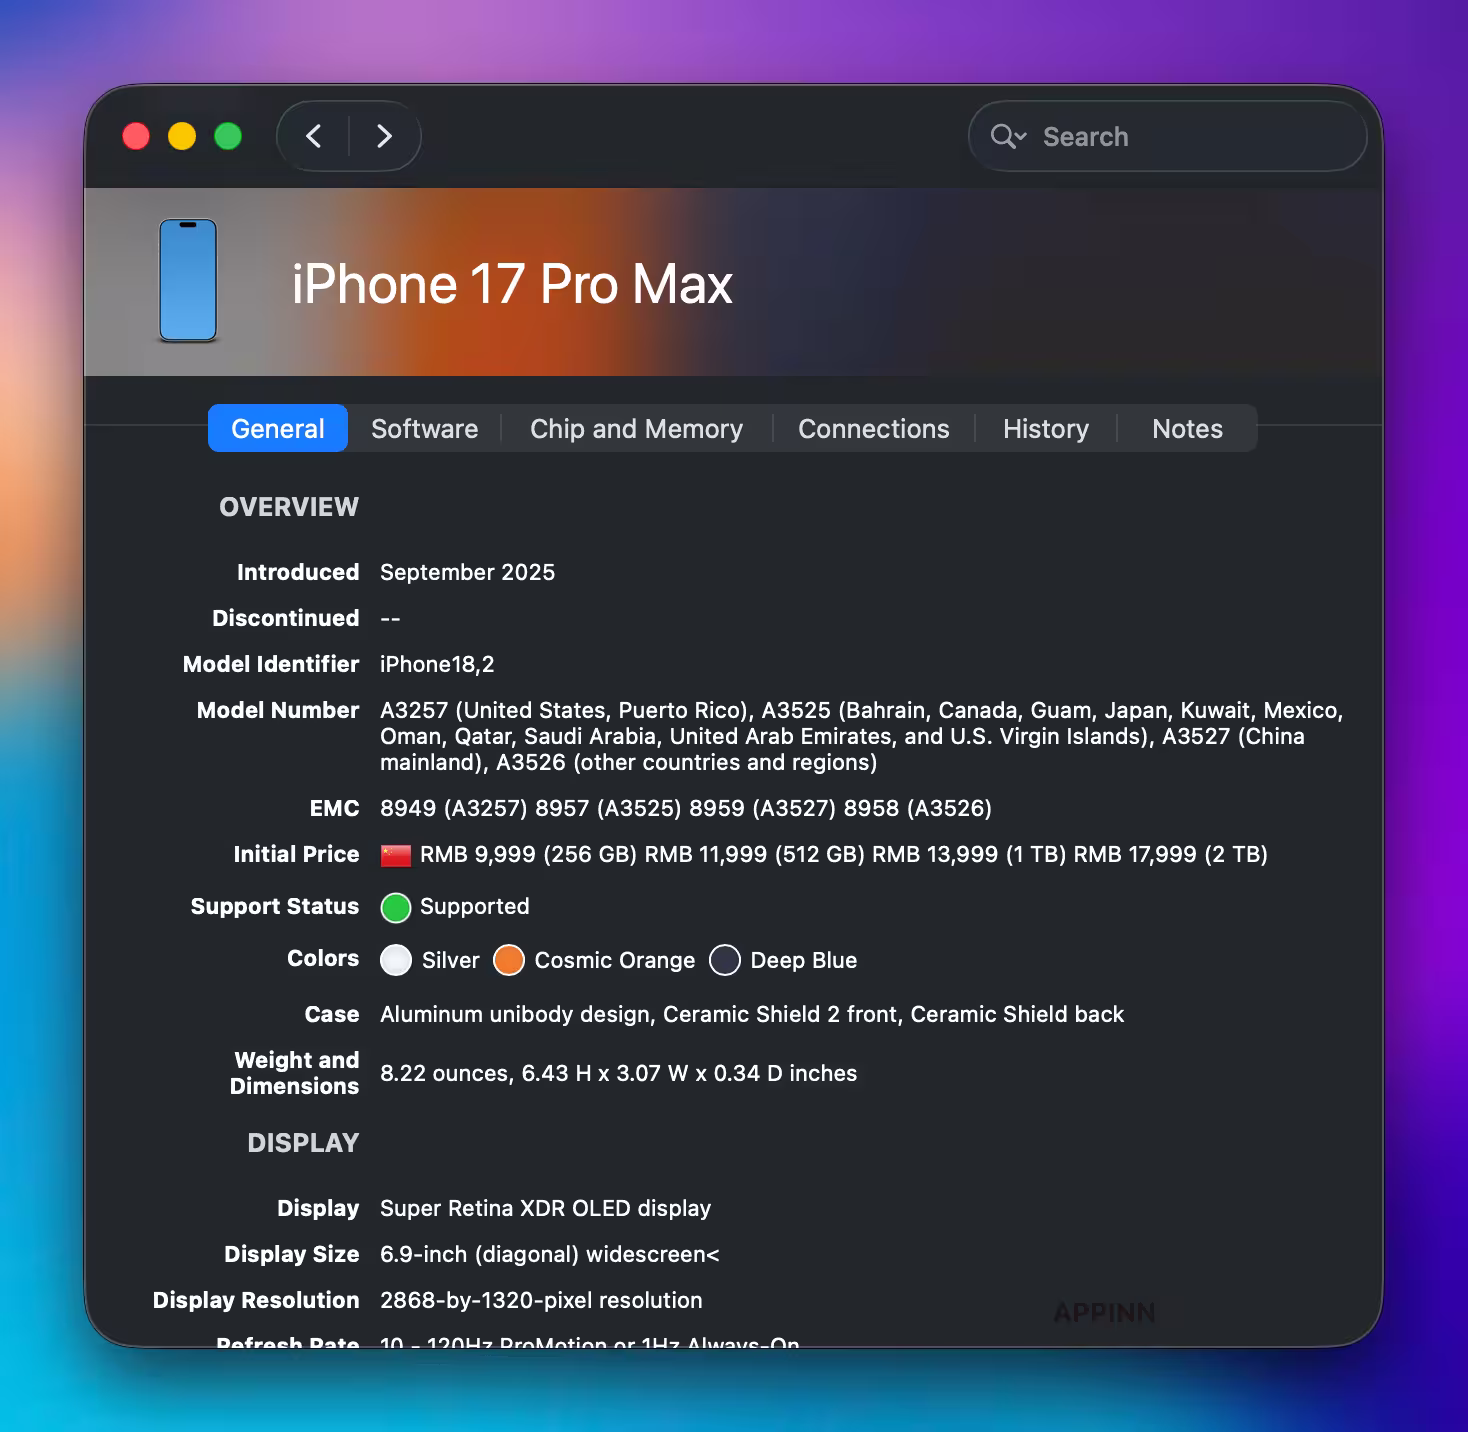1468x1432 pixels.
Task: Select the Deep Blue color dot
Action: (x=725, y=960)
